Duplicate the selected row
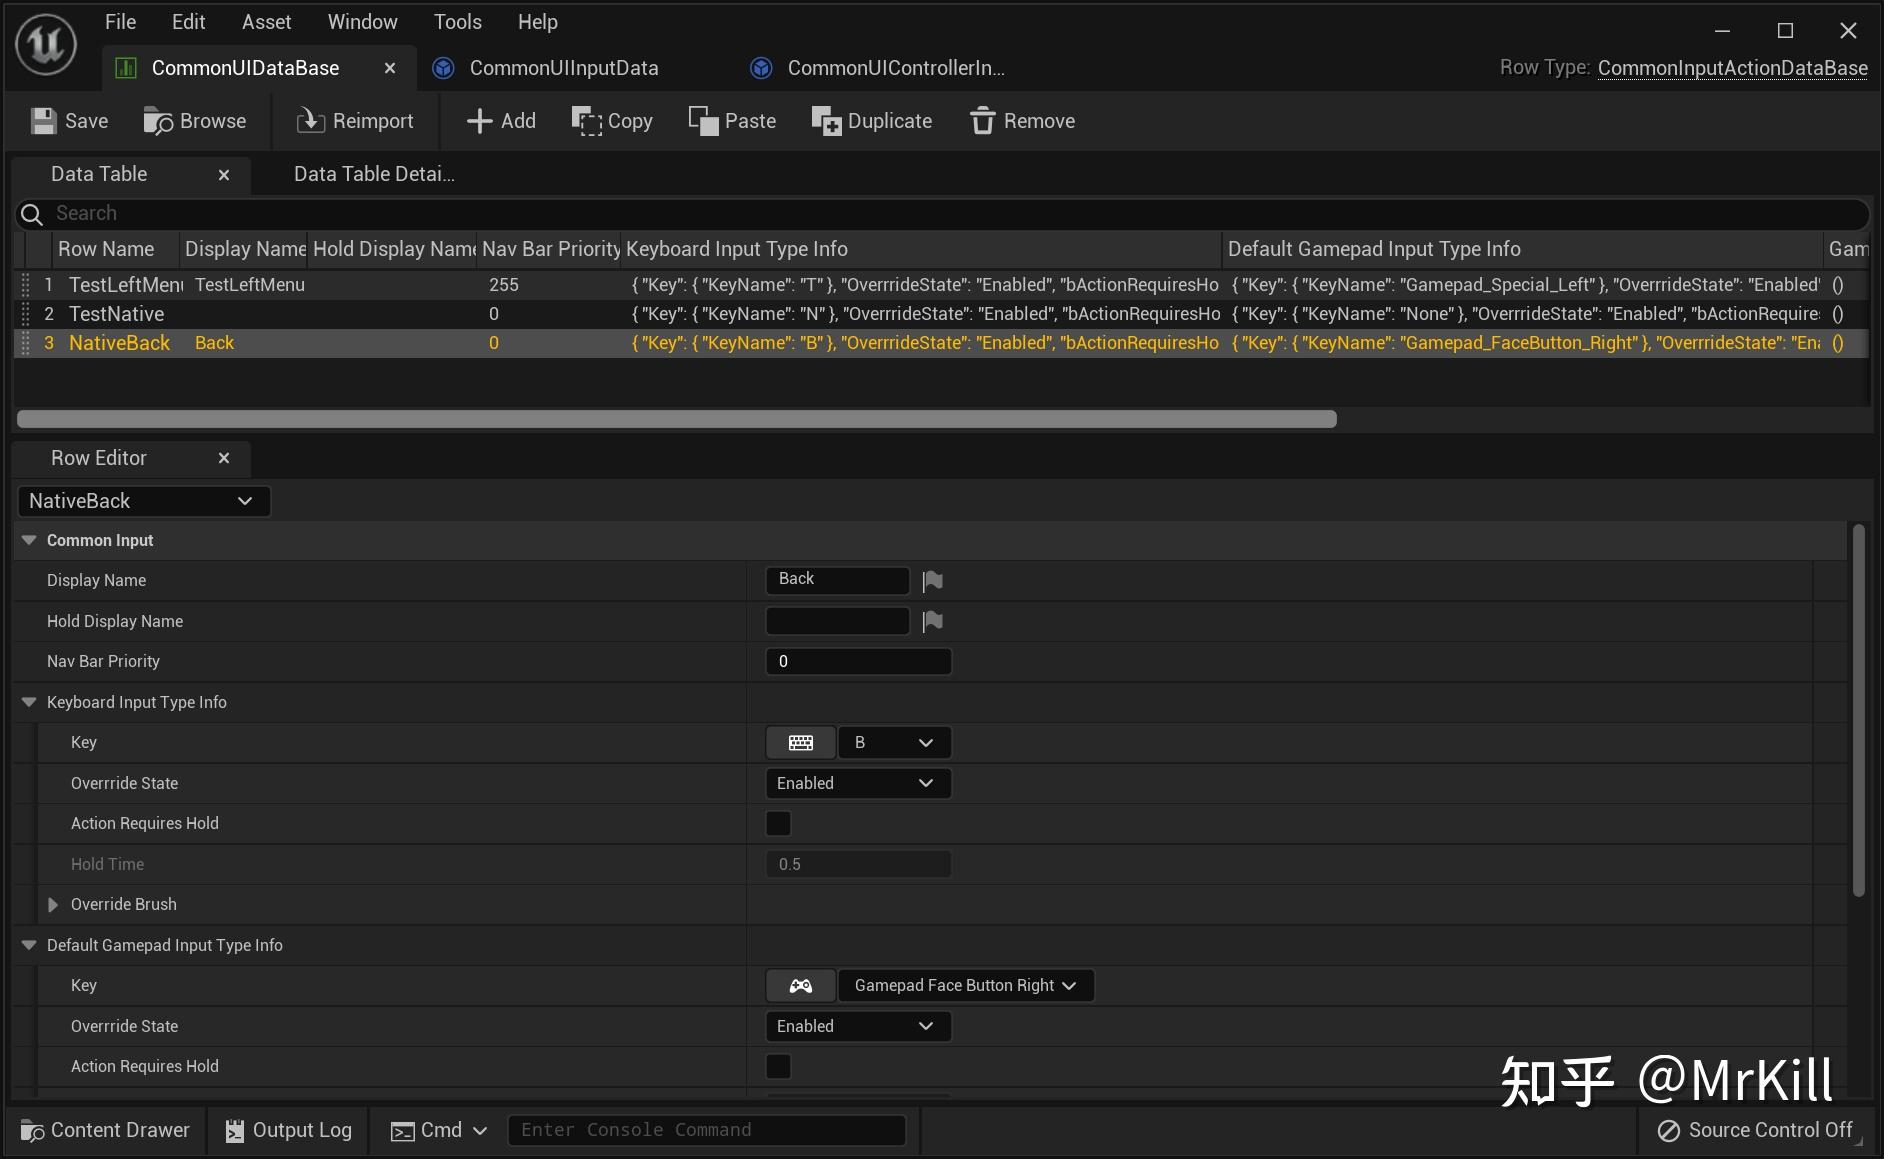The width and height of the screenshot is (1884, 1159). coord(871,121)
